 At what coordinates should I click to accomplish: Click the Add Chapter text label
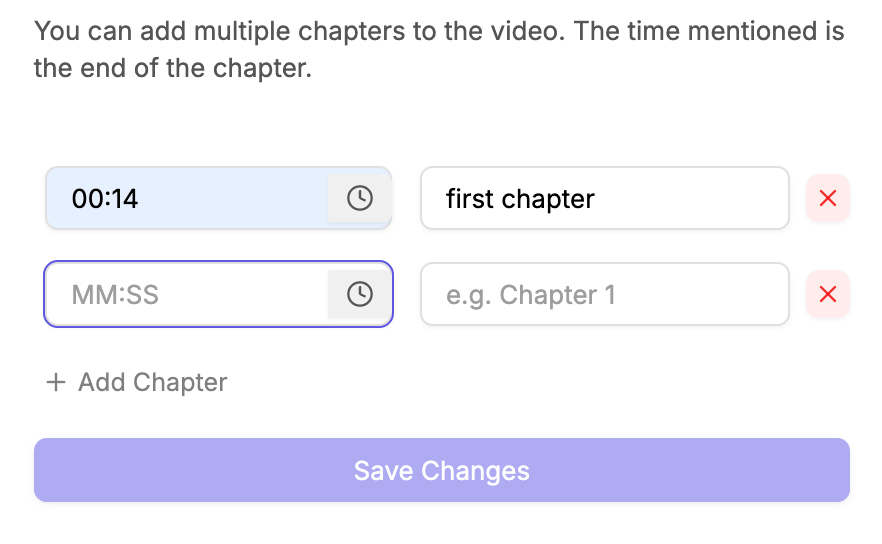coord(152,383)
